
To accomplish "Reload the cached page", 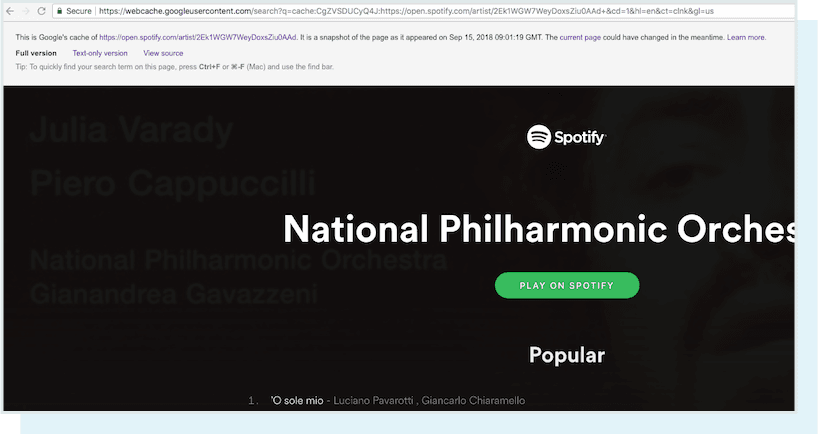I will (41, 10).
